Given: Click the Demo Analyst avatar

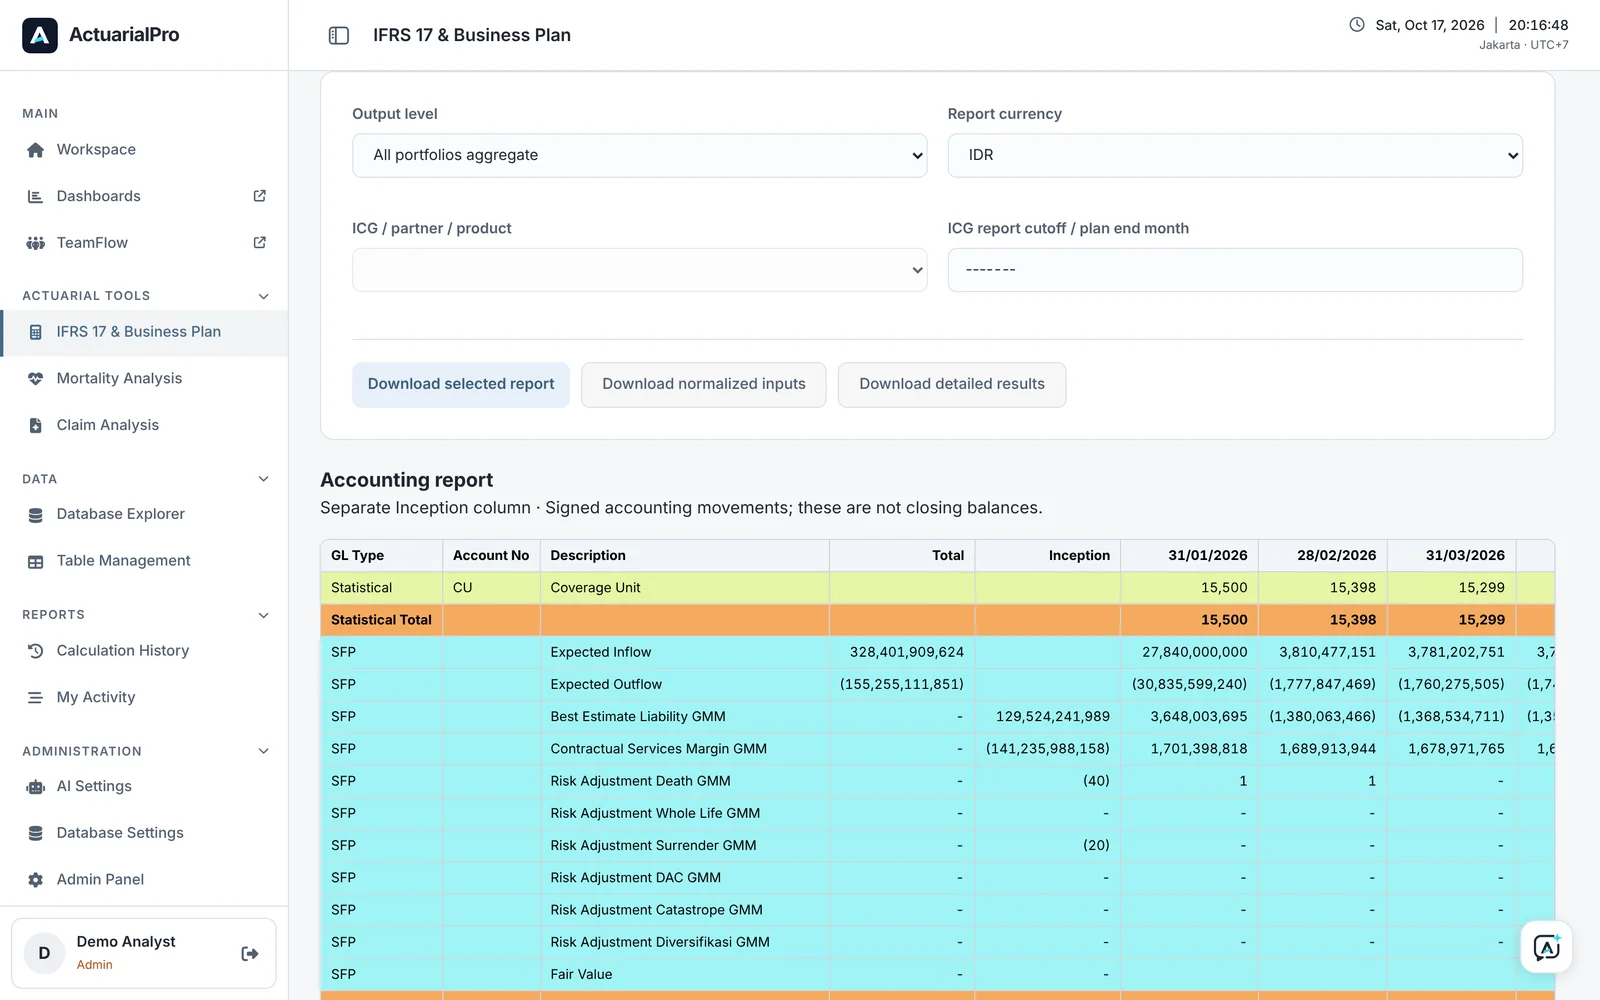Looking at the screenshot, I should click(44, 954).
